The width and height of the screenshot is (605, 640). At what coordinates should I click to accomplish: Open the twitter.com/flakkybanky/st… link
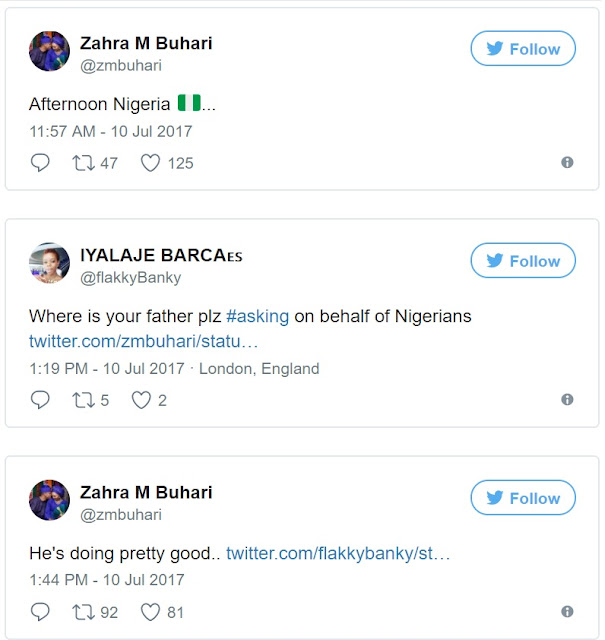point(338,553)
